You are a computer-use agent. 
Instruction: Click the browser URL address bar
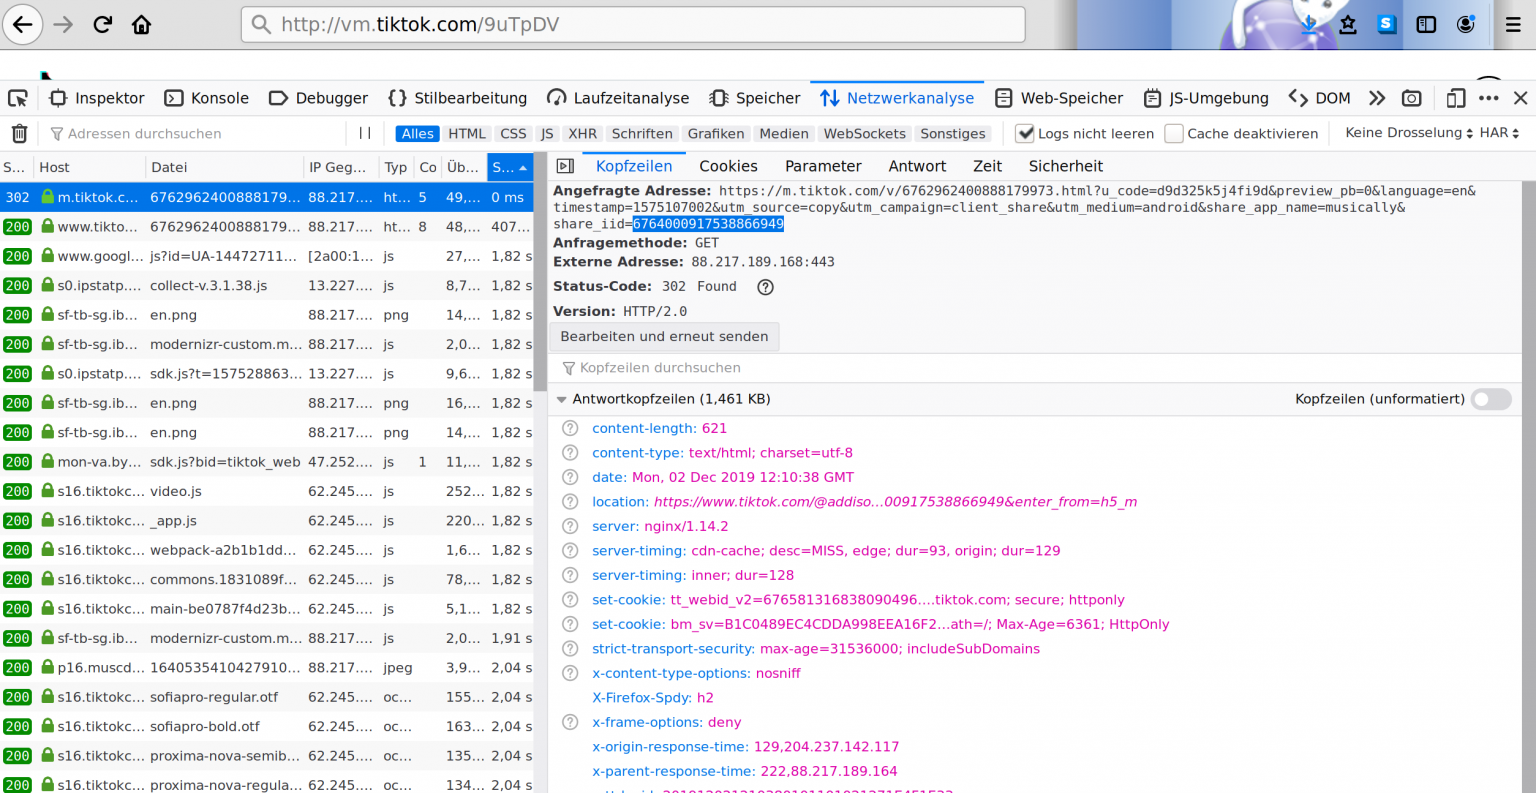[x=633, y=24]
